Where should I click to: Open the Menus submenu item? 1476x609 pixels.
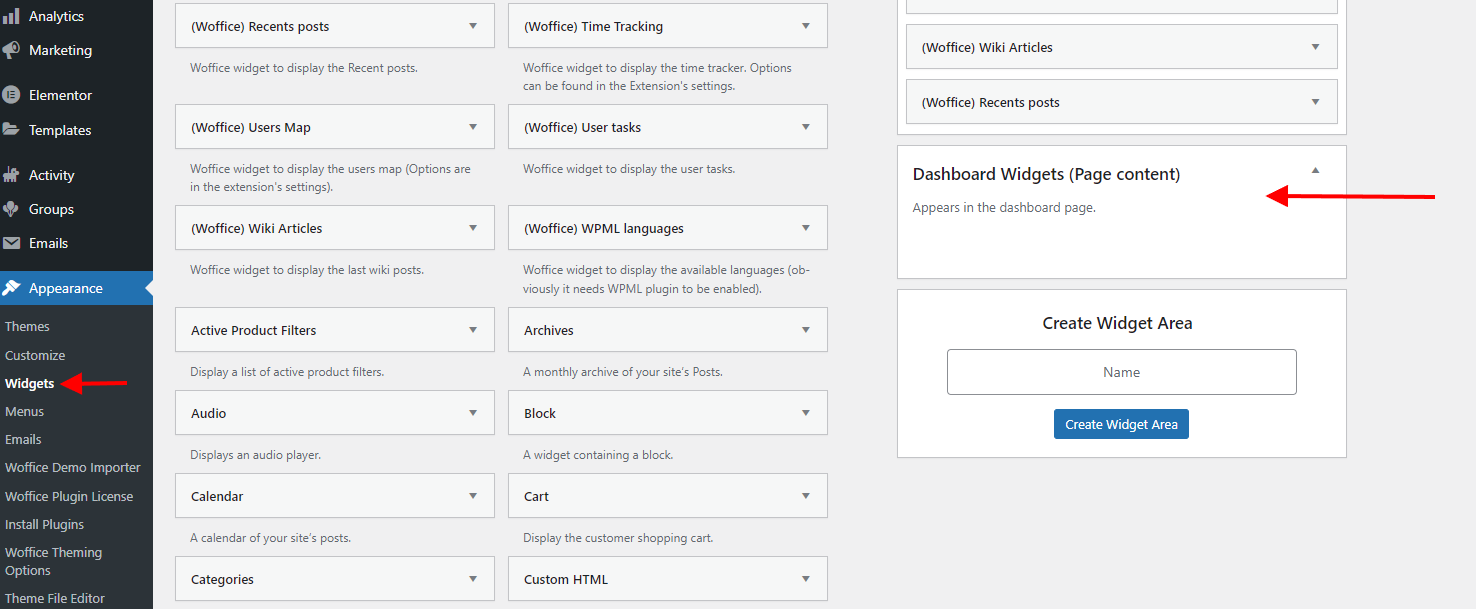click(24, 411)
